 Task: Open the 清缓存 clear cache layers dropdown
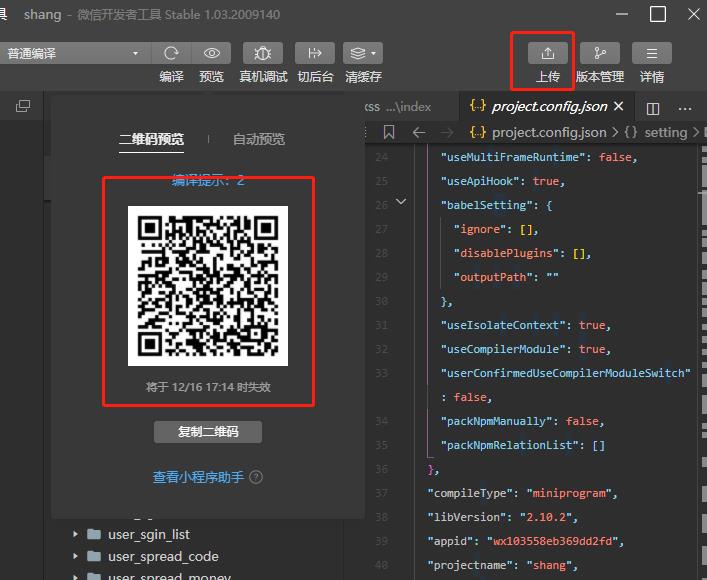click(x=363, y=54)
